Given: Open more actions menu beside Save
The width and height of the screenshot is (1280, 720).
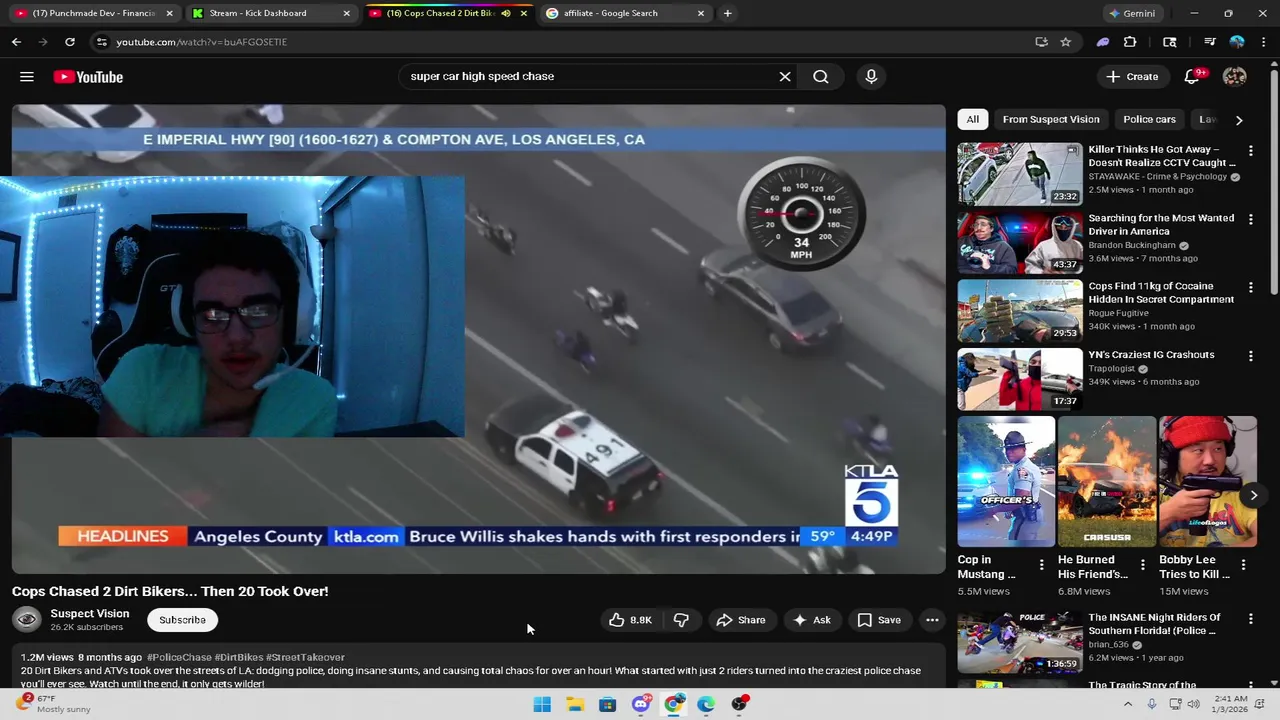Looking at the screenshot, I should [932, 620].
